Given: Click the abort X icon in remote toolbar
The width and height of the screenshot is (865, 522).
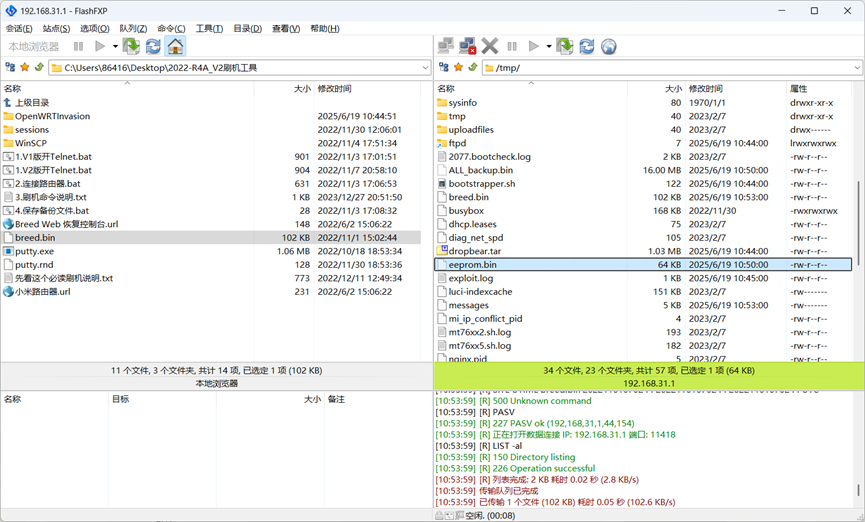Looking at the screenshot, I should coord(490,46).
